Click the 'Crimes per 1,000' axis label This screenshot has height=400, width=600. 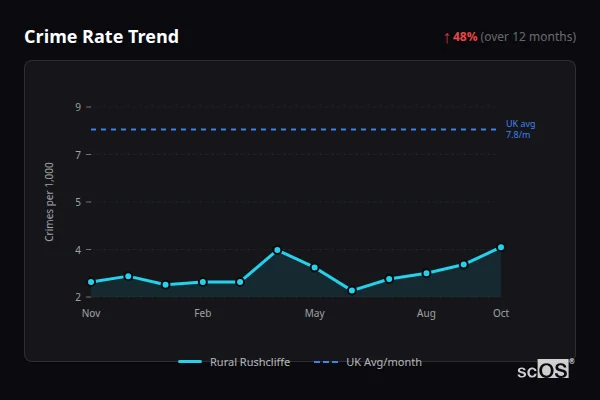click(49, 202)
